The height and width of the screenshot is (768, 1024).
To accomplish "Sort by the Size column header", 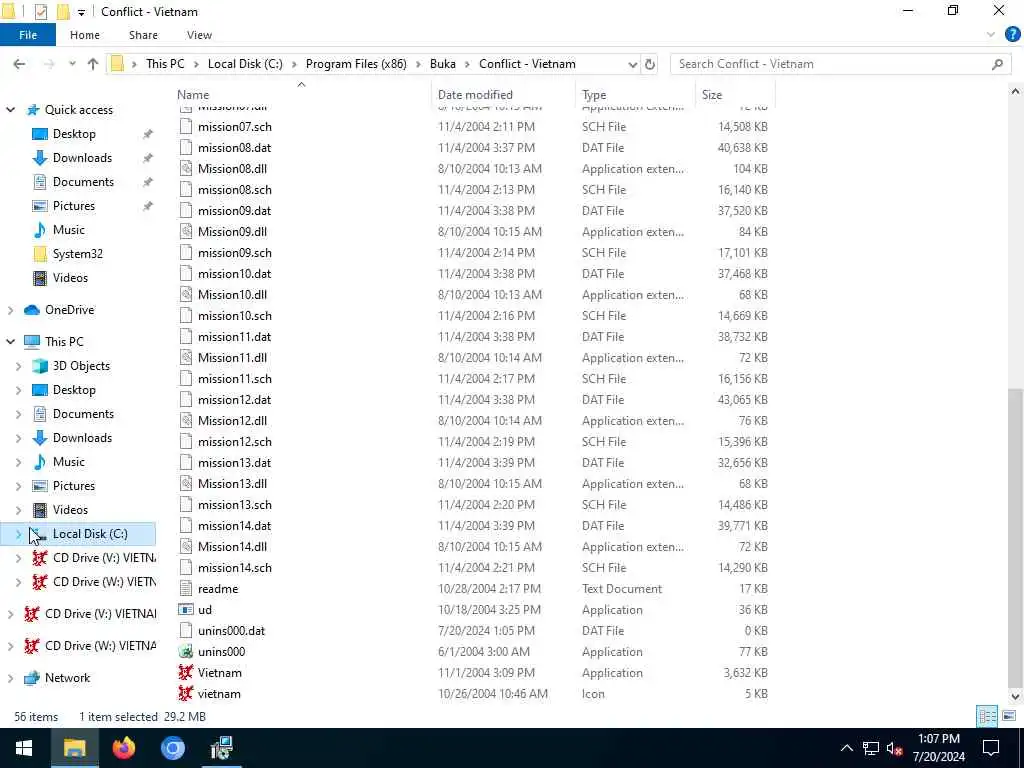I will click(x=735, y=95).
